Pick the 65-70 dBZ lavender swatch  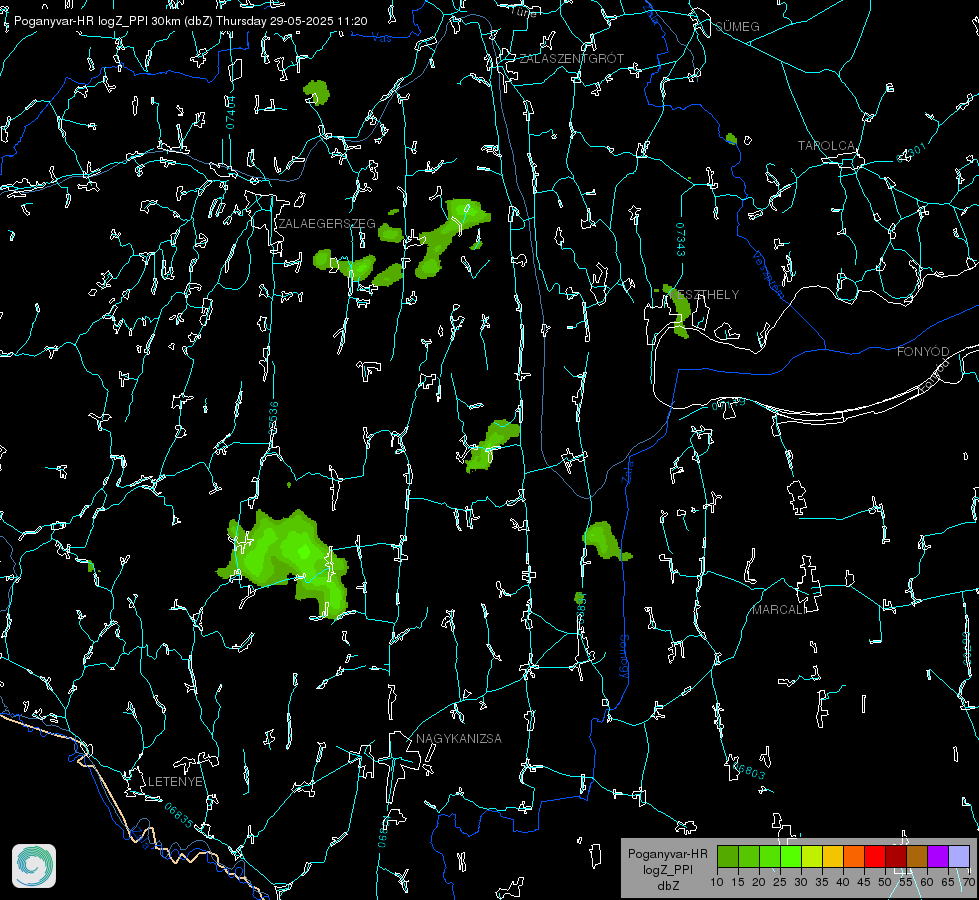coord(959,856)
